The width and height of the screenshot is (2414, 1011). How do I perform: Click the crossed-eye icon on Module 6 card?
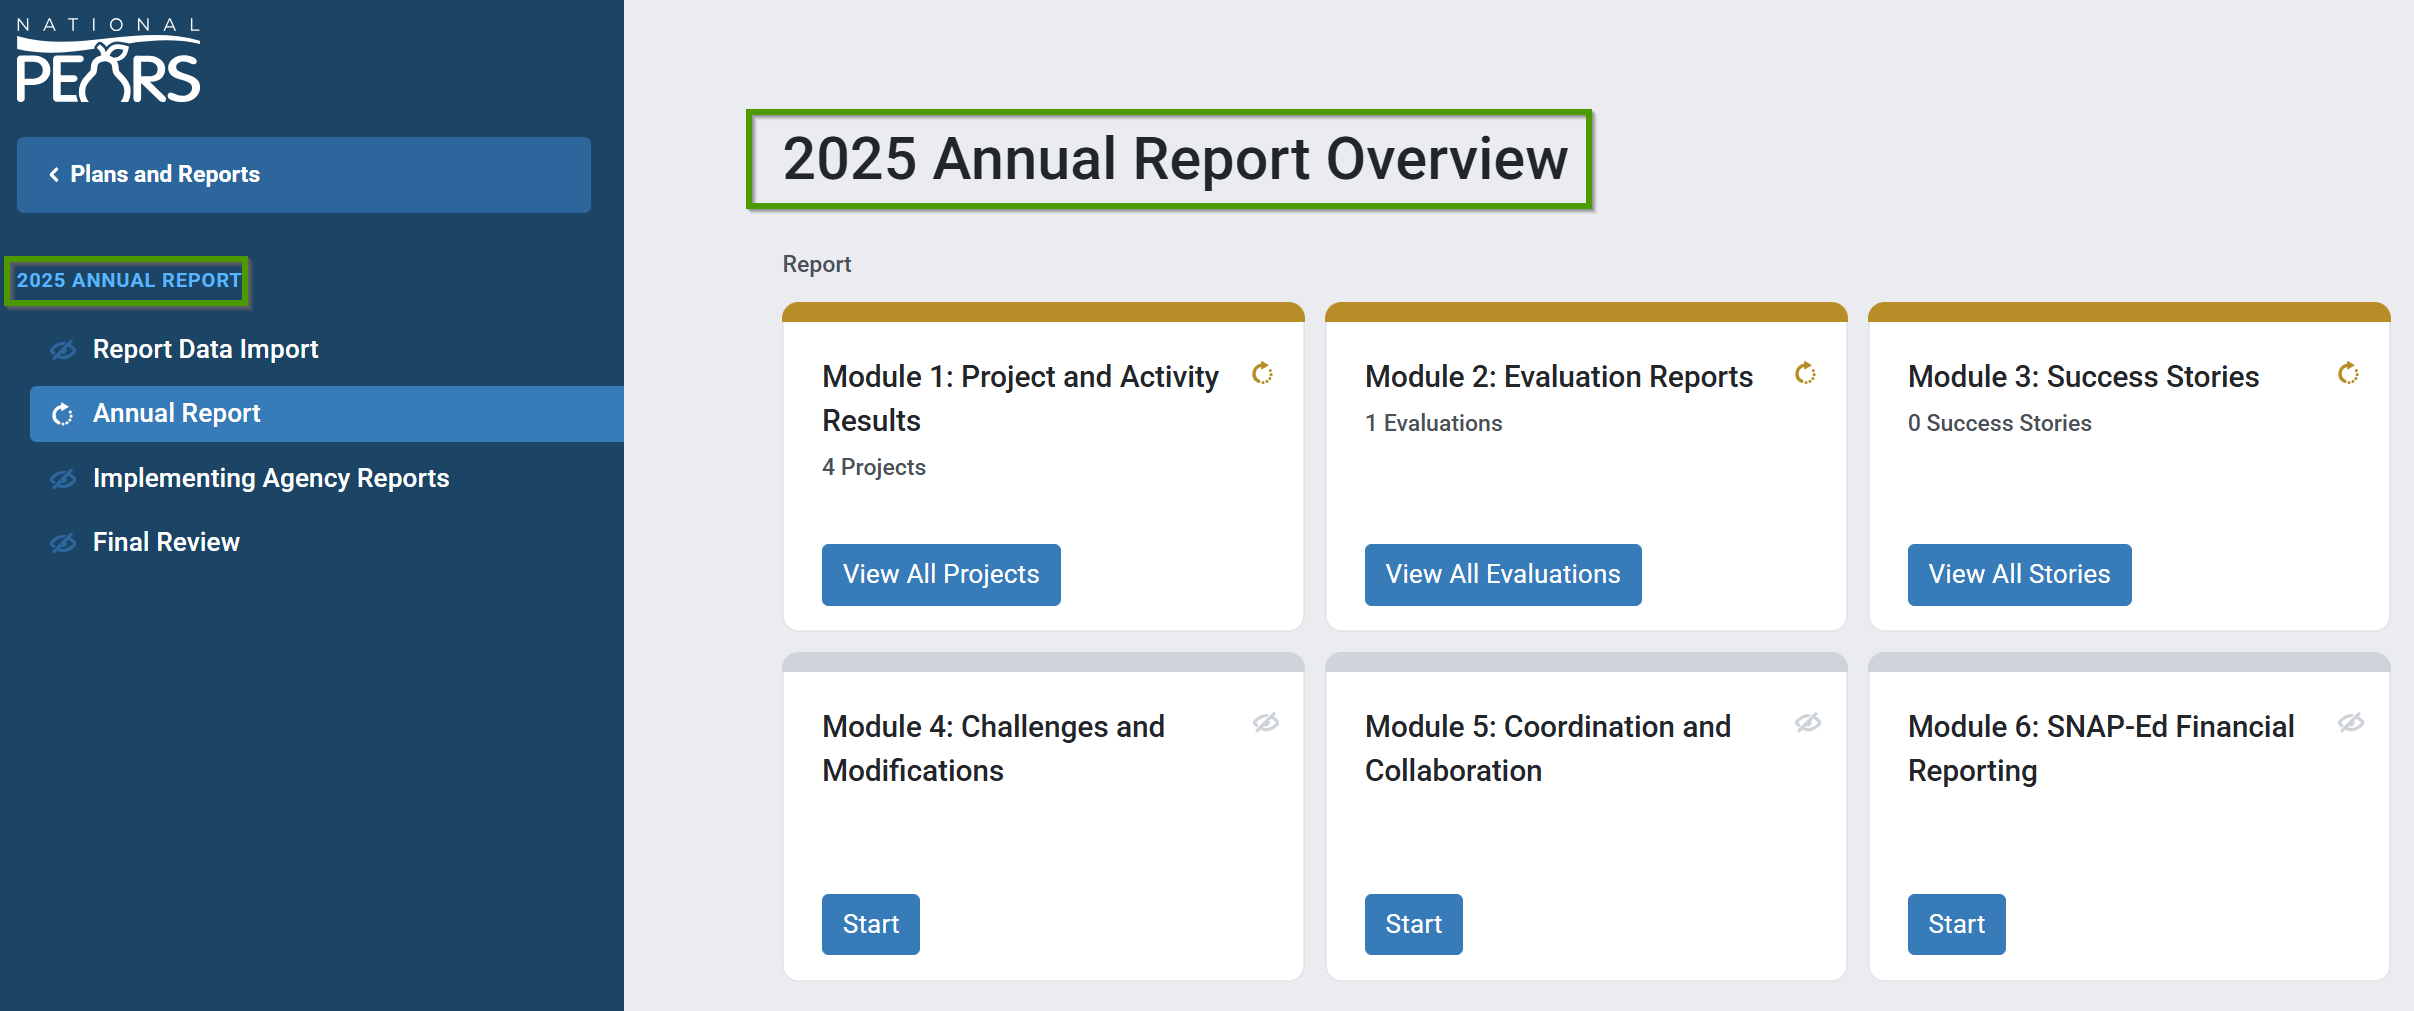[2351, 723]
